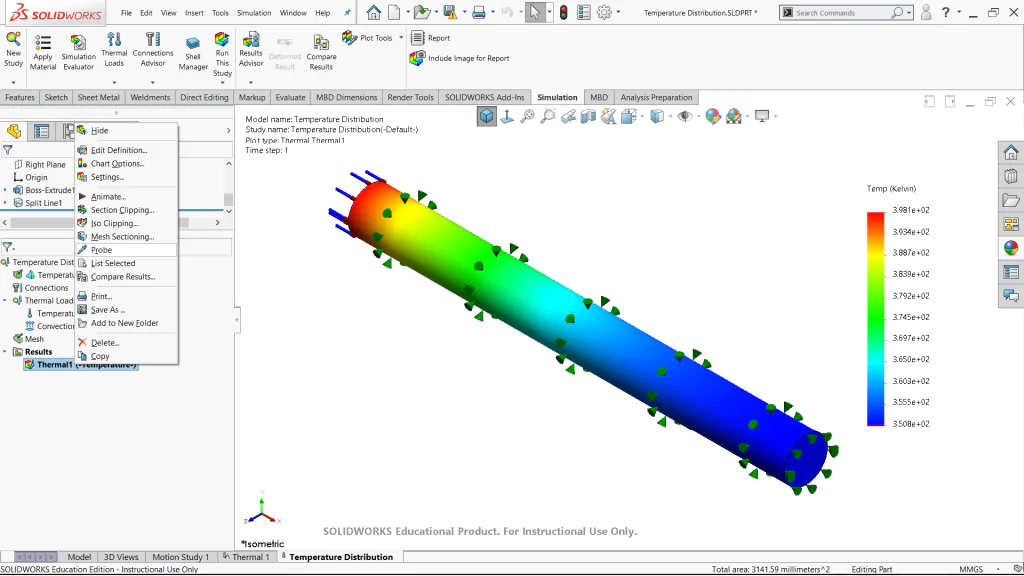The image size is (1024, 576).
Task: Open the SOLIDWORKS home icon
Action: pos(374,12)
